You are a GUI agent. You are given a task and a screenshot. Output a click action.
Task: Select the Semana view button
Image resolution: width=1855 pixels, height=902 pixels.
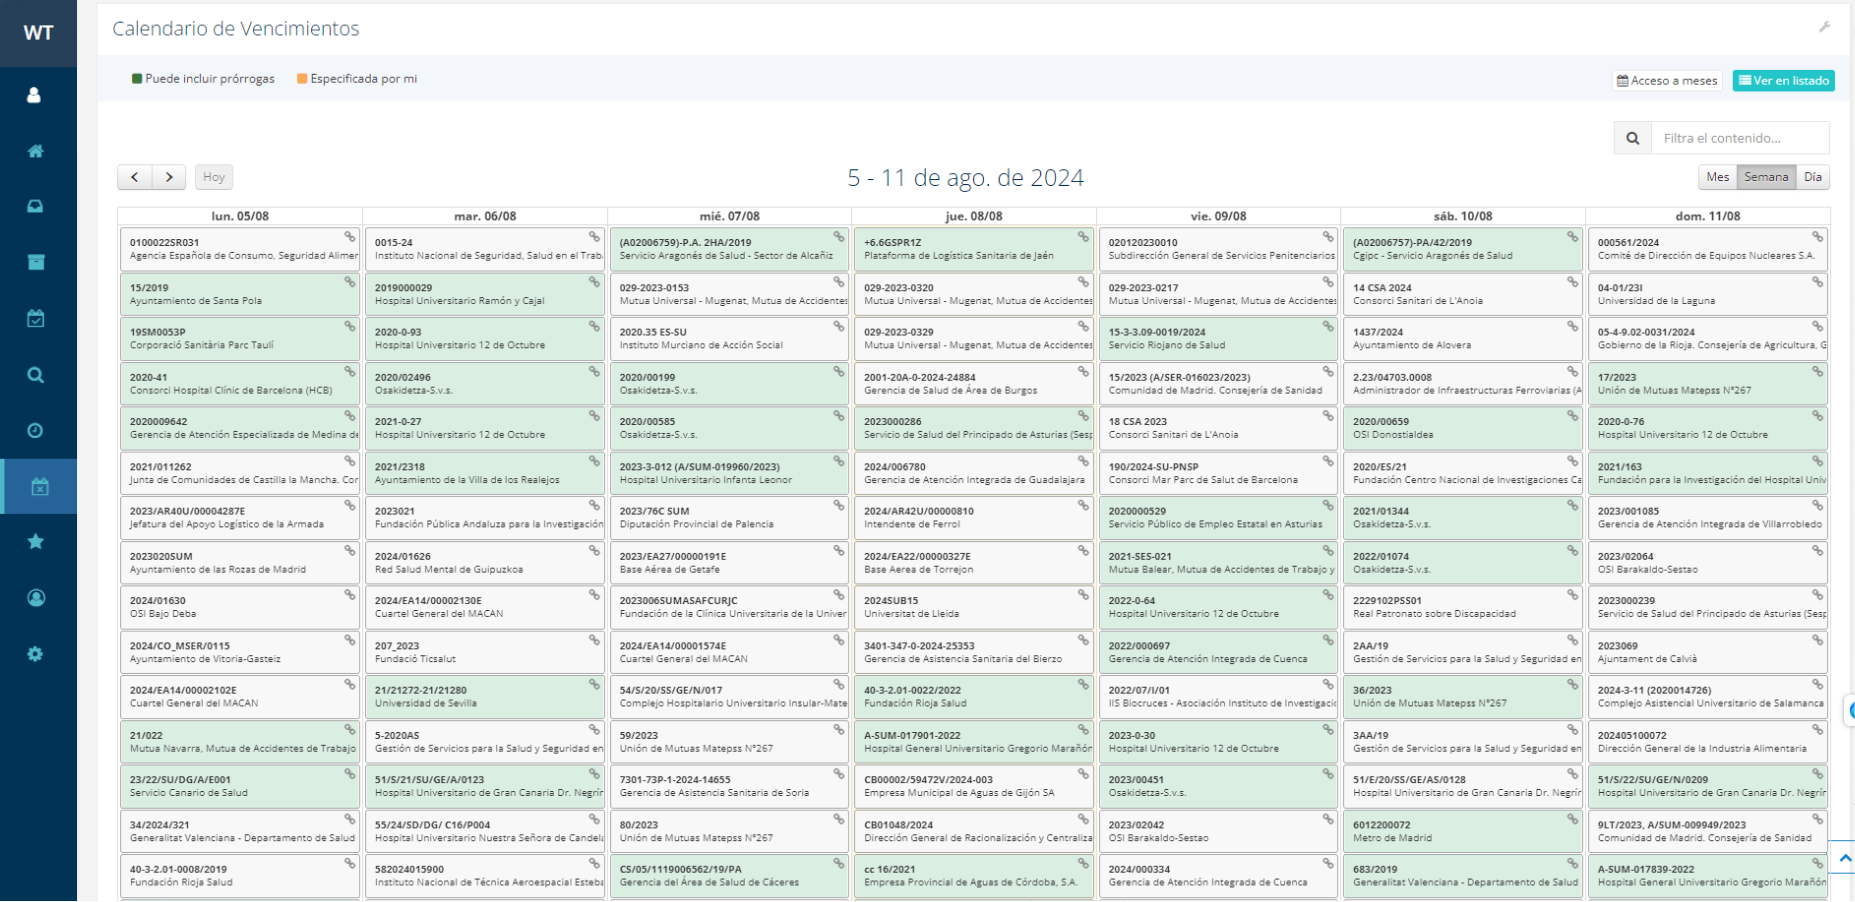pos(1766,177)
